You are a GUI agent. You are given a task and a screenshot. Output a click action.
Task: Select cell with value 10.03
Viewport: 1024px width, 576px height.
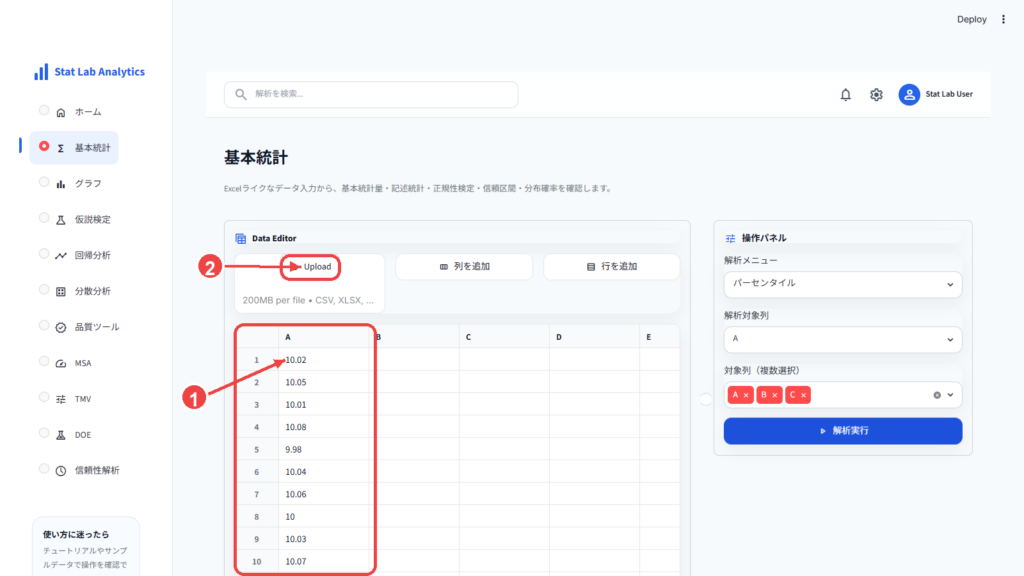[324, 539]
